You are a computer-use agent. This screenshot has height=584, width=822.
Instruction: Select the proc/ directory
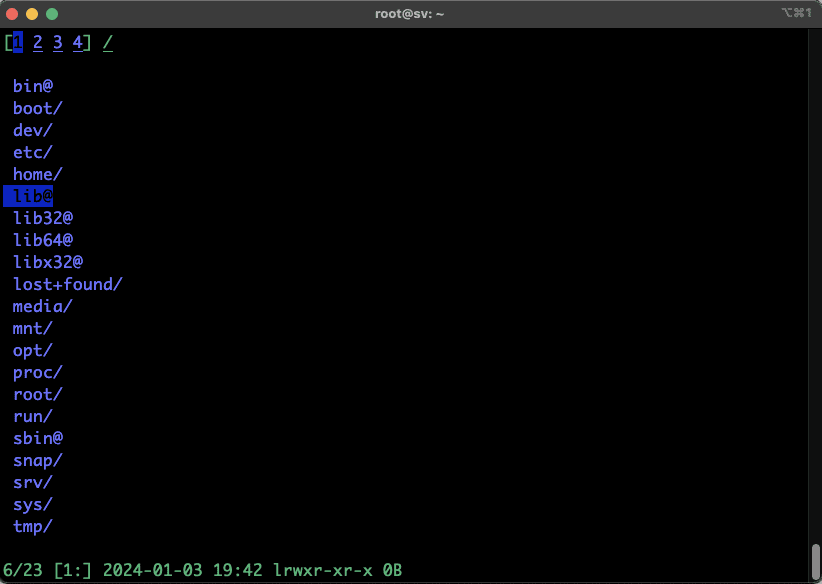click(38, 372)
